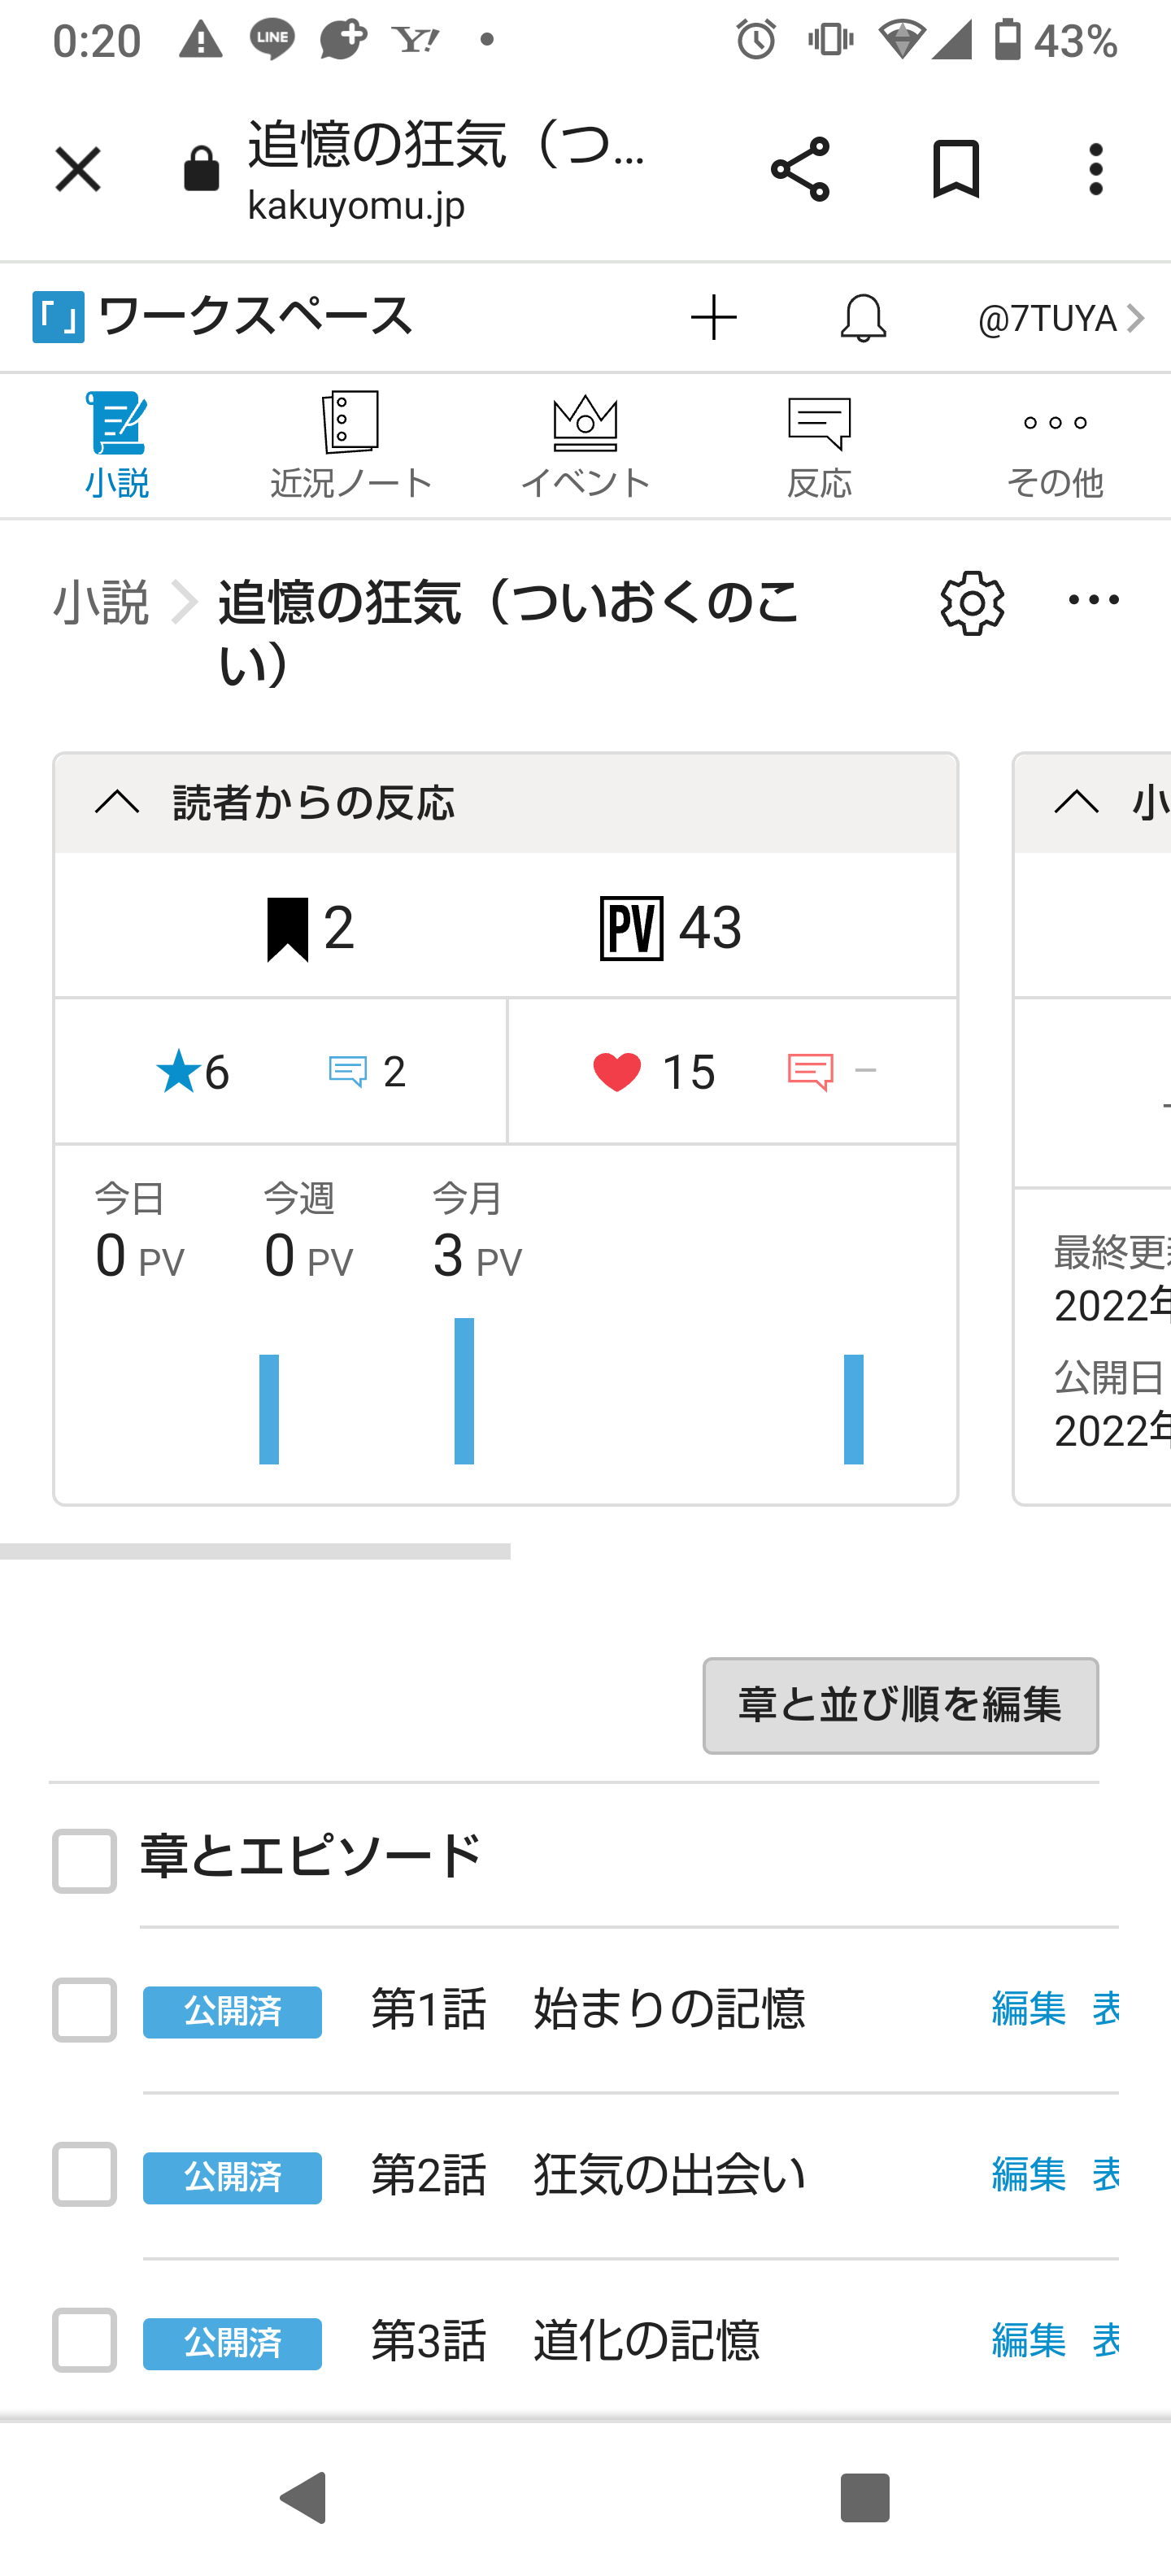Tap the share icon in browser bar
This screenshot has height=2576, width=1171.
click(800, 169)
